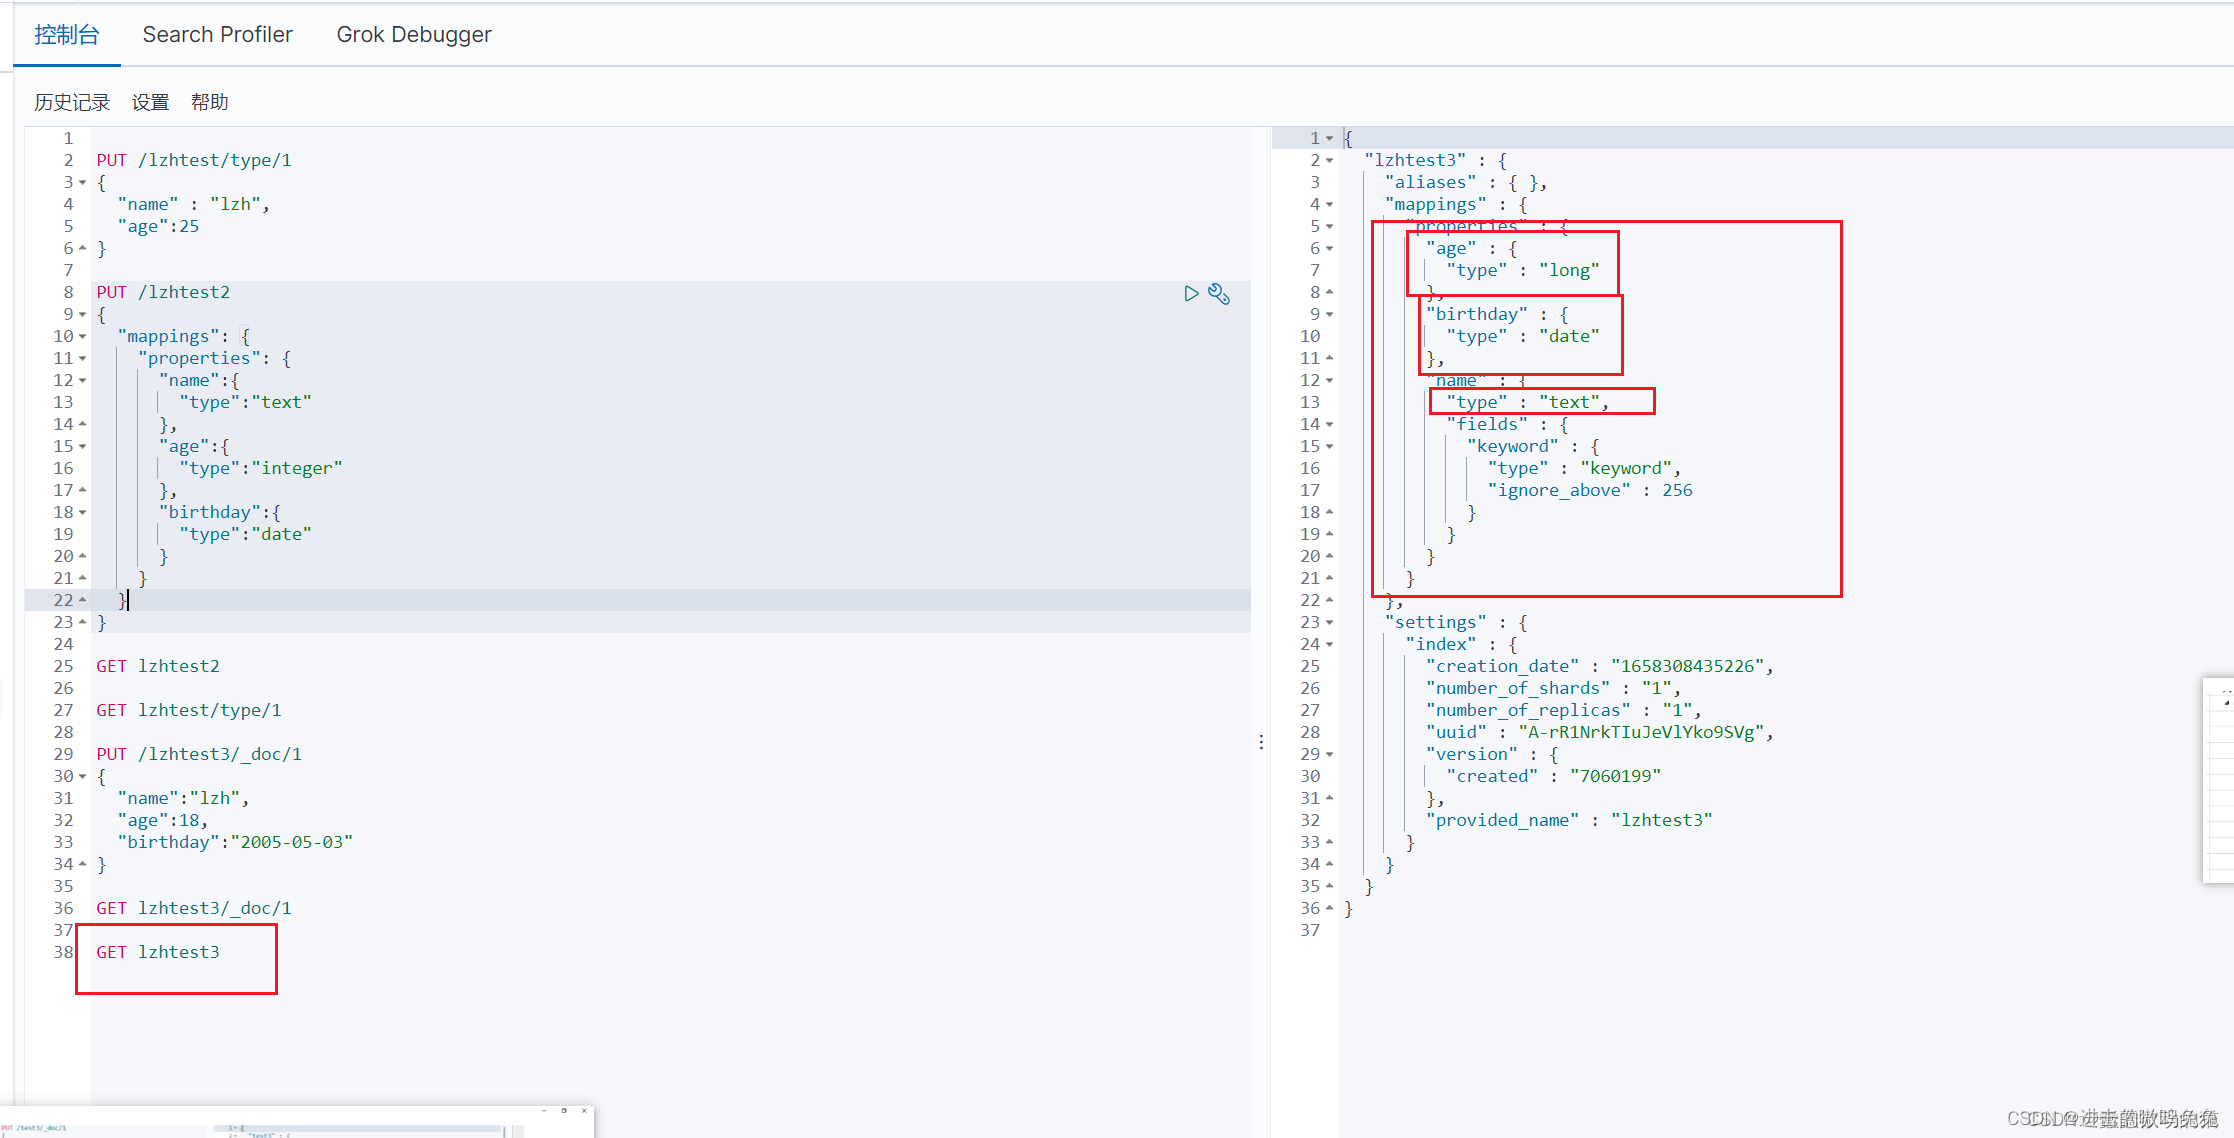Expand the name fields keyword block

click(1330, 446)
